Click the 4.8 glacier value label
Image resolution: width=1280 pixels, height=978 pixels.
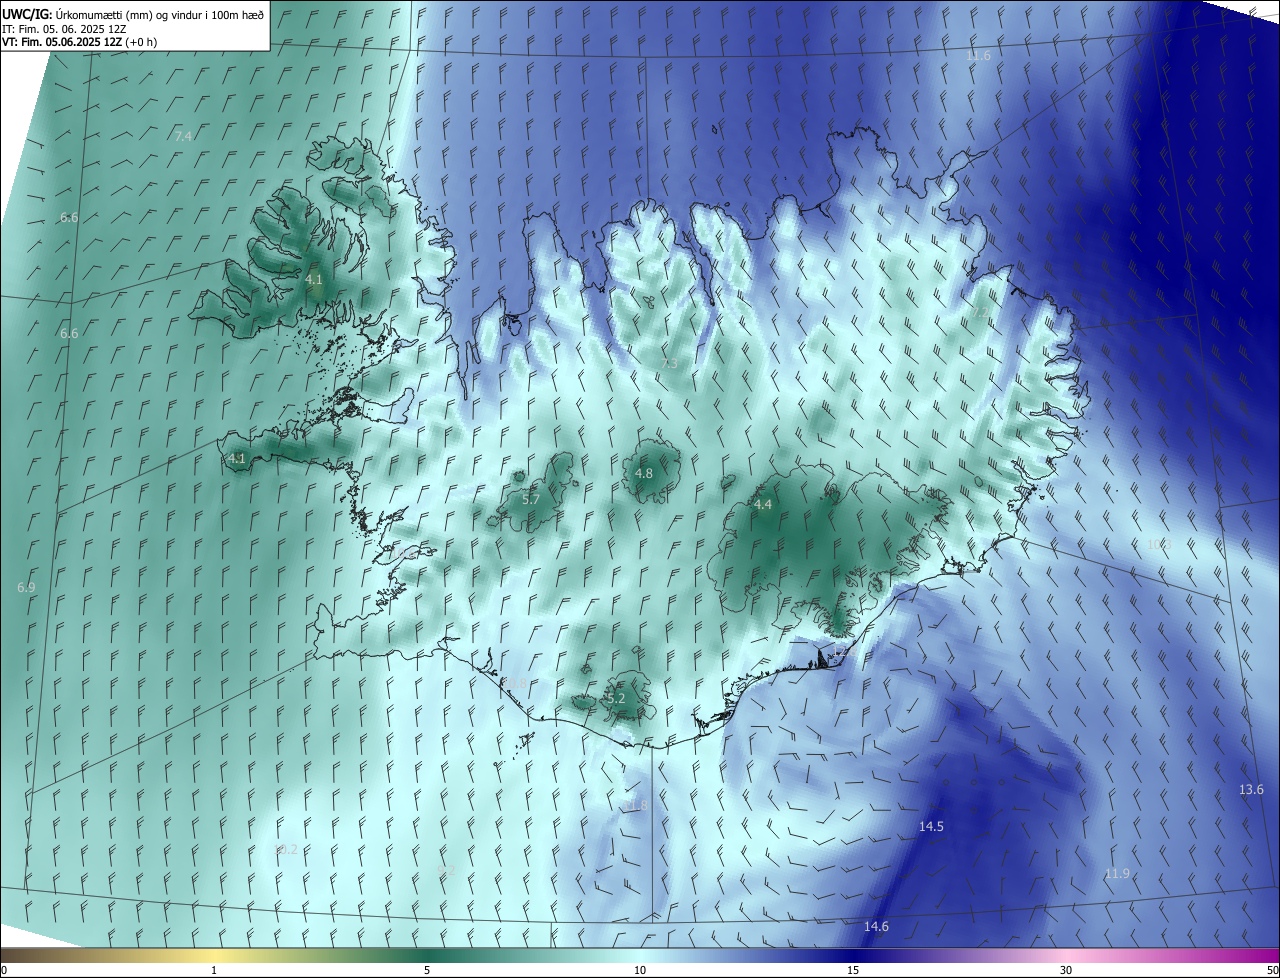tap(644, 473)
